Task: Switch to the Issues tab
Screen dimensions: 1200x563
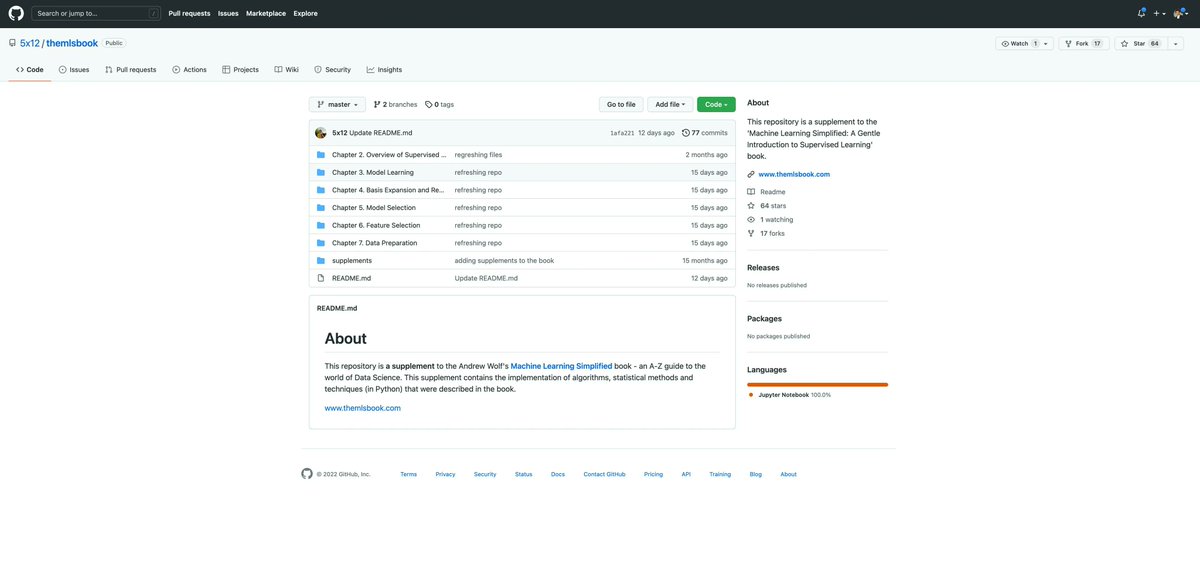Action: [74, 70]
